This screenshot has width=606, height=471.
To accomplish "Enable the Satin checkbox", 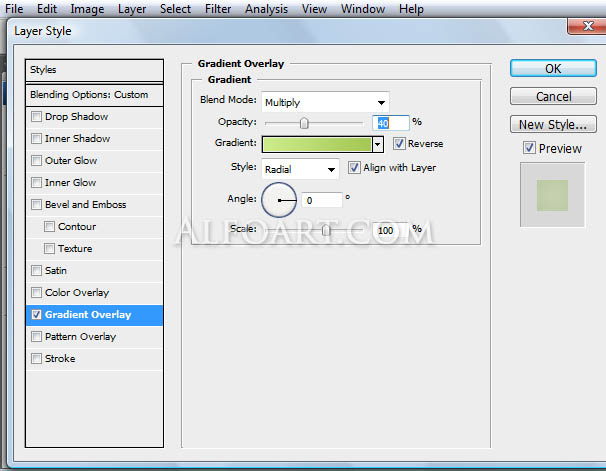I will coord(36,270).
